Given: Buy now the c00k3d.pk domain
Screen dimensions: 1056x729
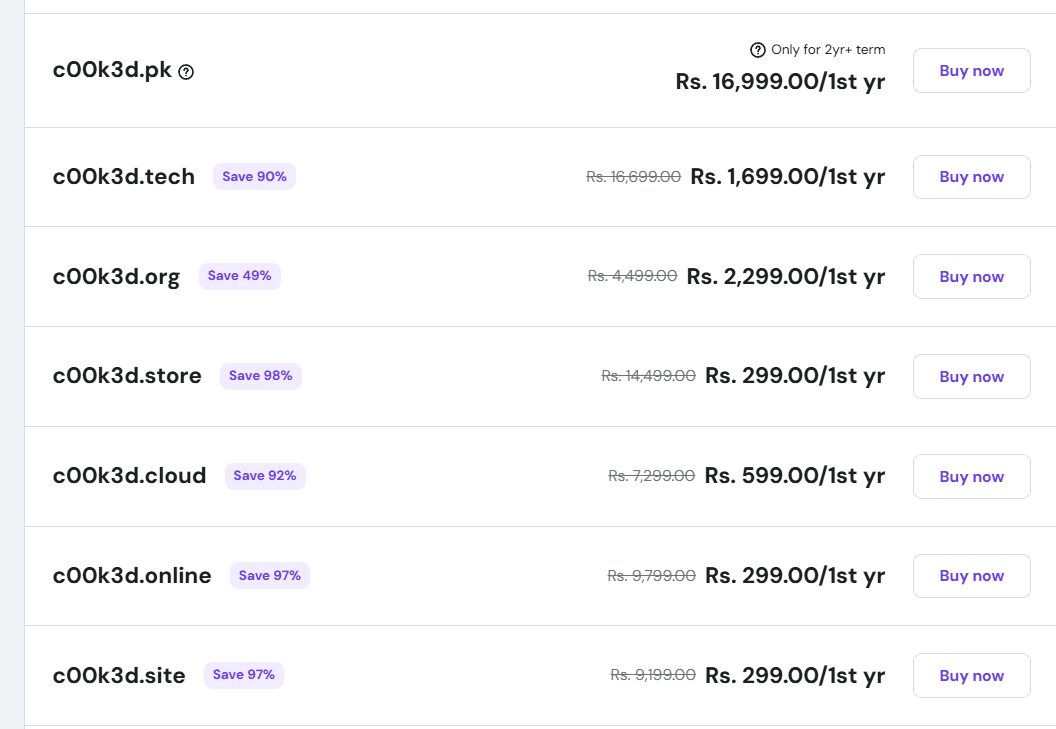Looking at the screenshot, I should click(971, 71).
